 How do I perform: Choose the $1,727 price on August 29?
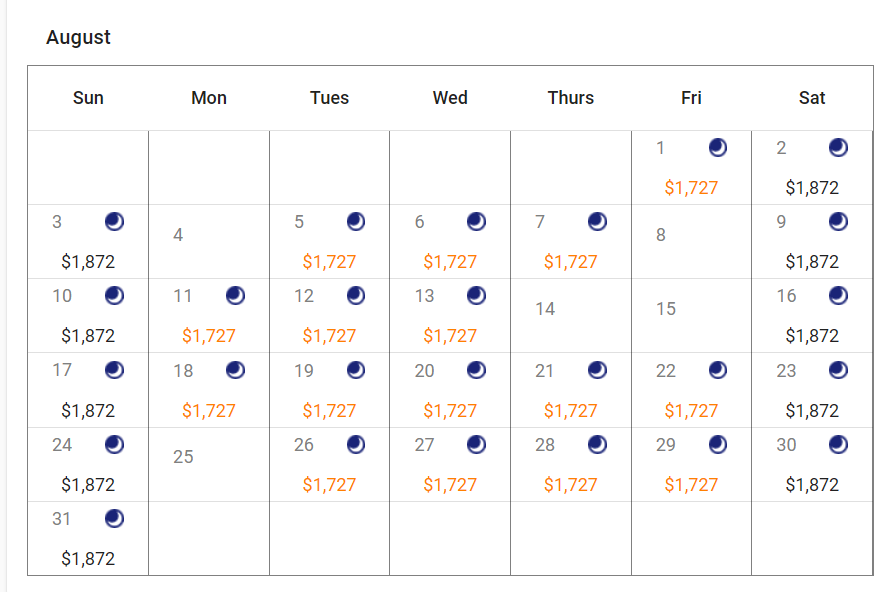[691, 485]
